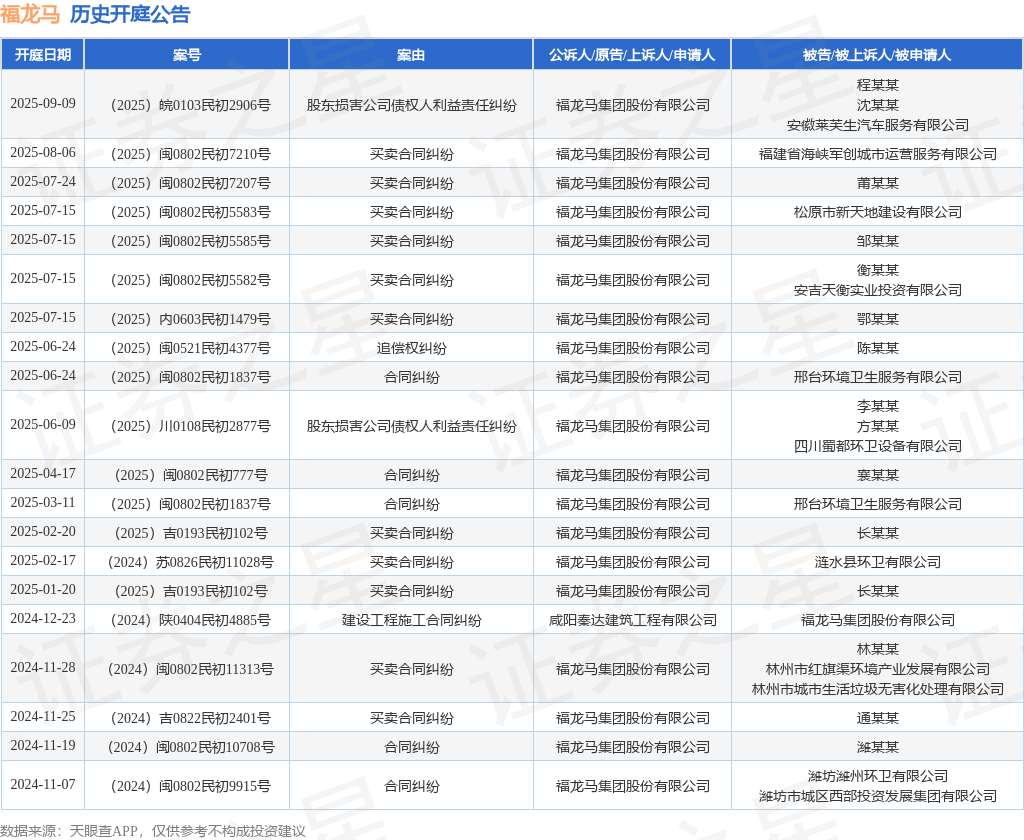Click defendant 潍某某
Screen dimensions: 1024x840
(x=878, y=747)
